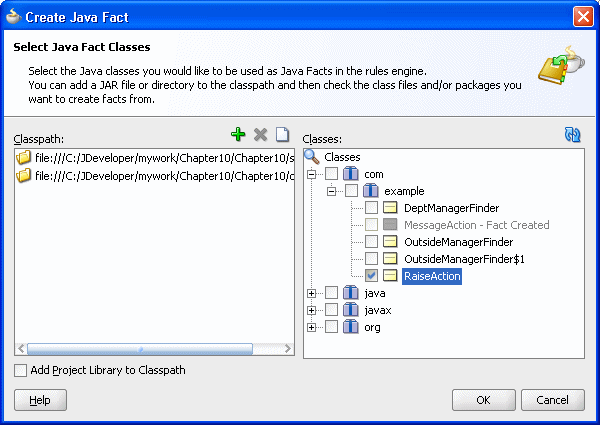Check the OutsideManagerFinder$1 checkbox
This screenshot has width=600, height=425.
(x=371, y=259)
